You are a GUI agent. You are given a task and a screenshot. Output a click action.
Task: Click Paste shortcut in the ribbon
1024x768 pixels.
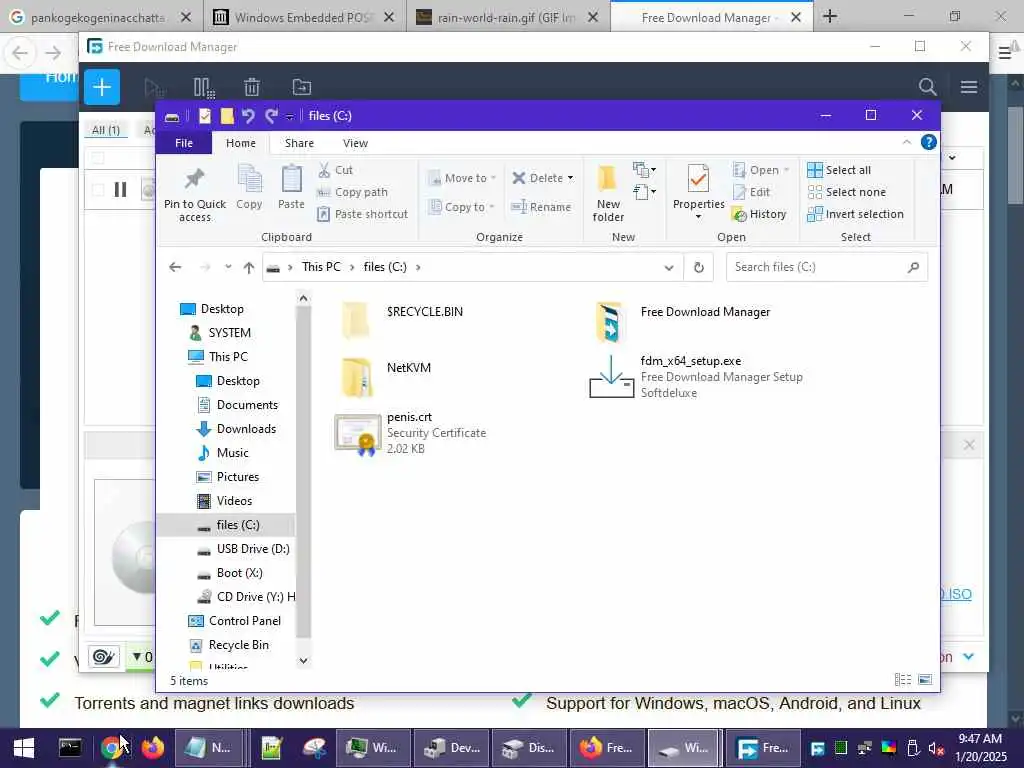tap(362, 214)
